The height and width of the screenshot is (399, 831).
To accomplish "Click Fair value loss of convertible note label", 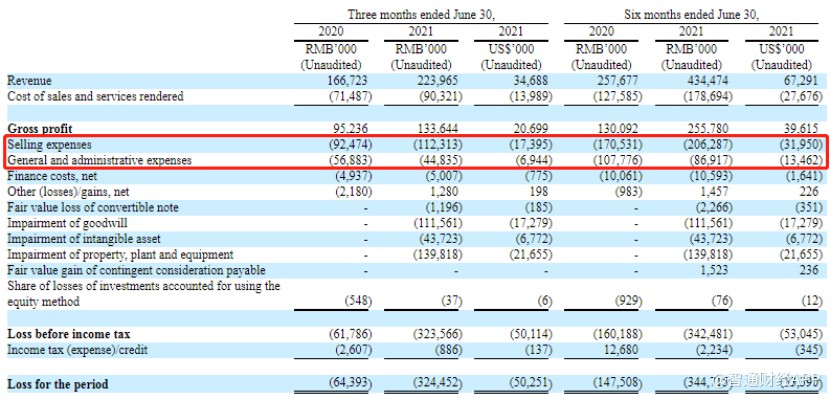I will pyautogui.click(x=93, y=207).
